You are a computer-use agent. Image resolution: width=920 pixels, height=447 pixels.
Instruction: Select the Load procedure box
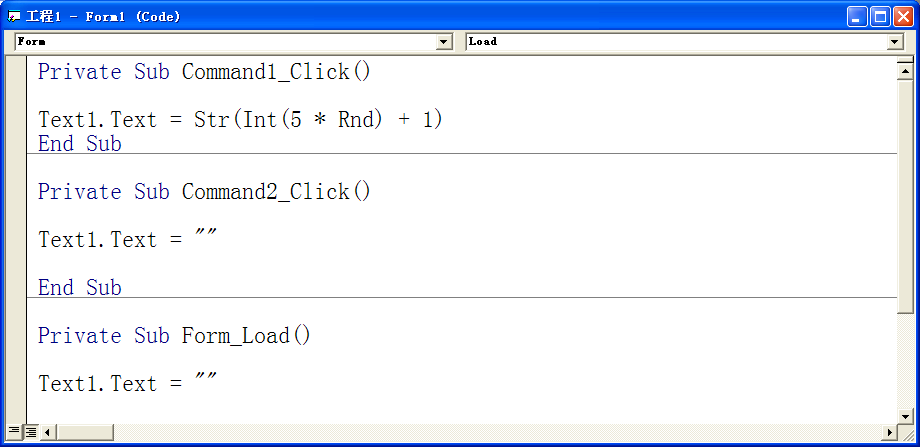point(685,42)
